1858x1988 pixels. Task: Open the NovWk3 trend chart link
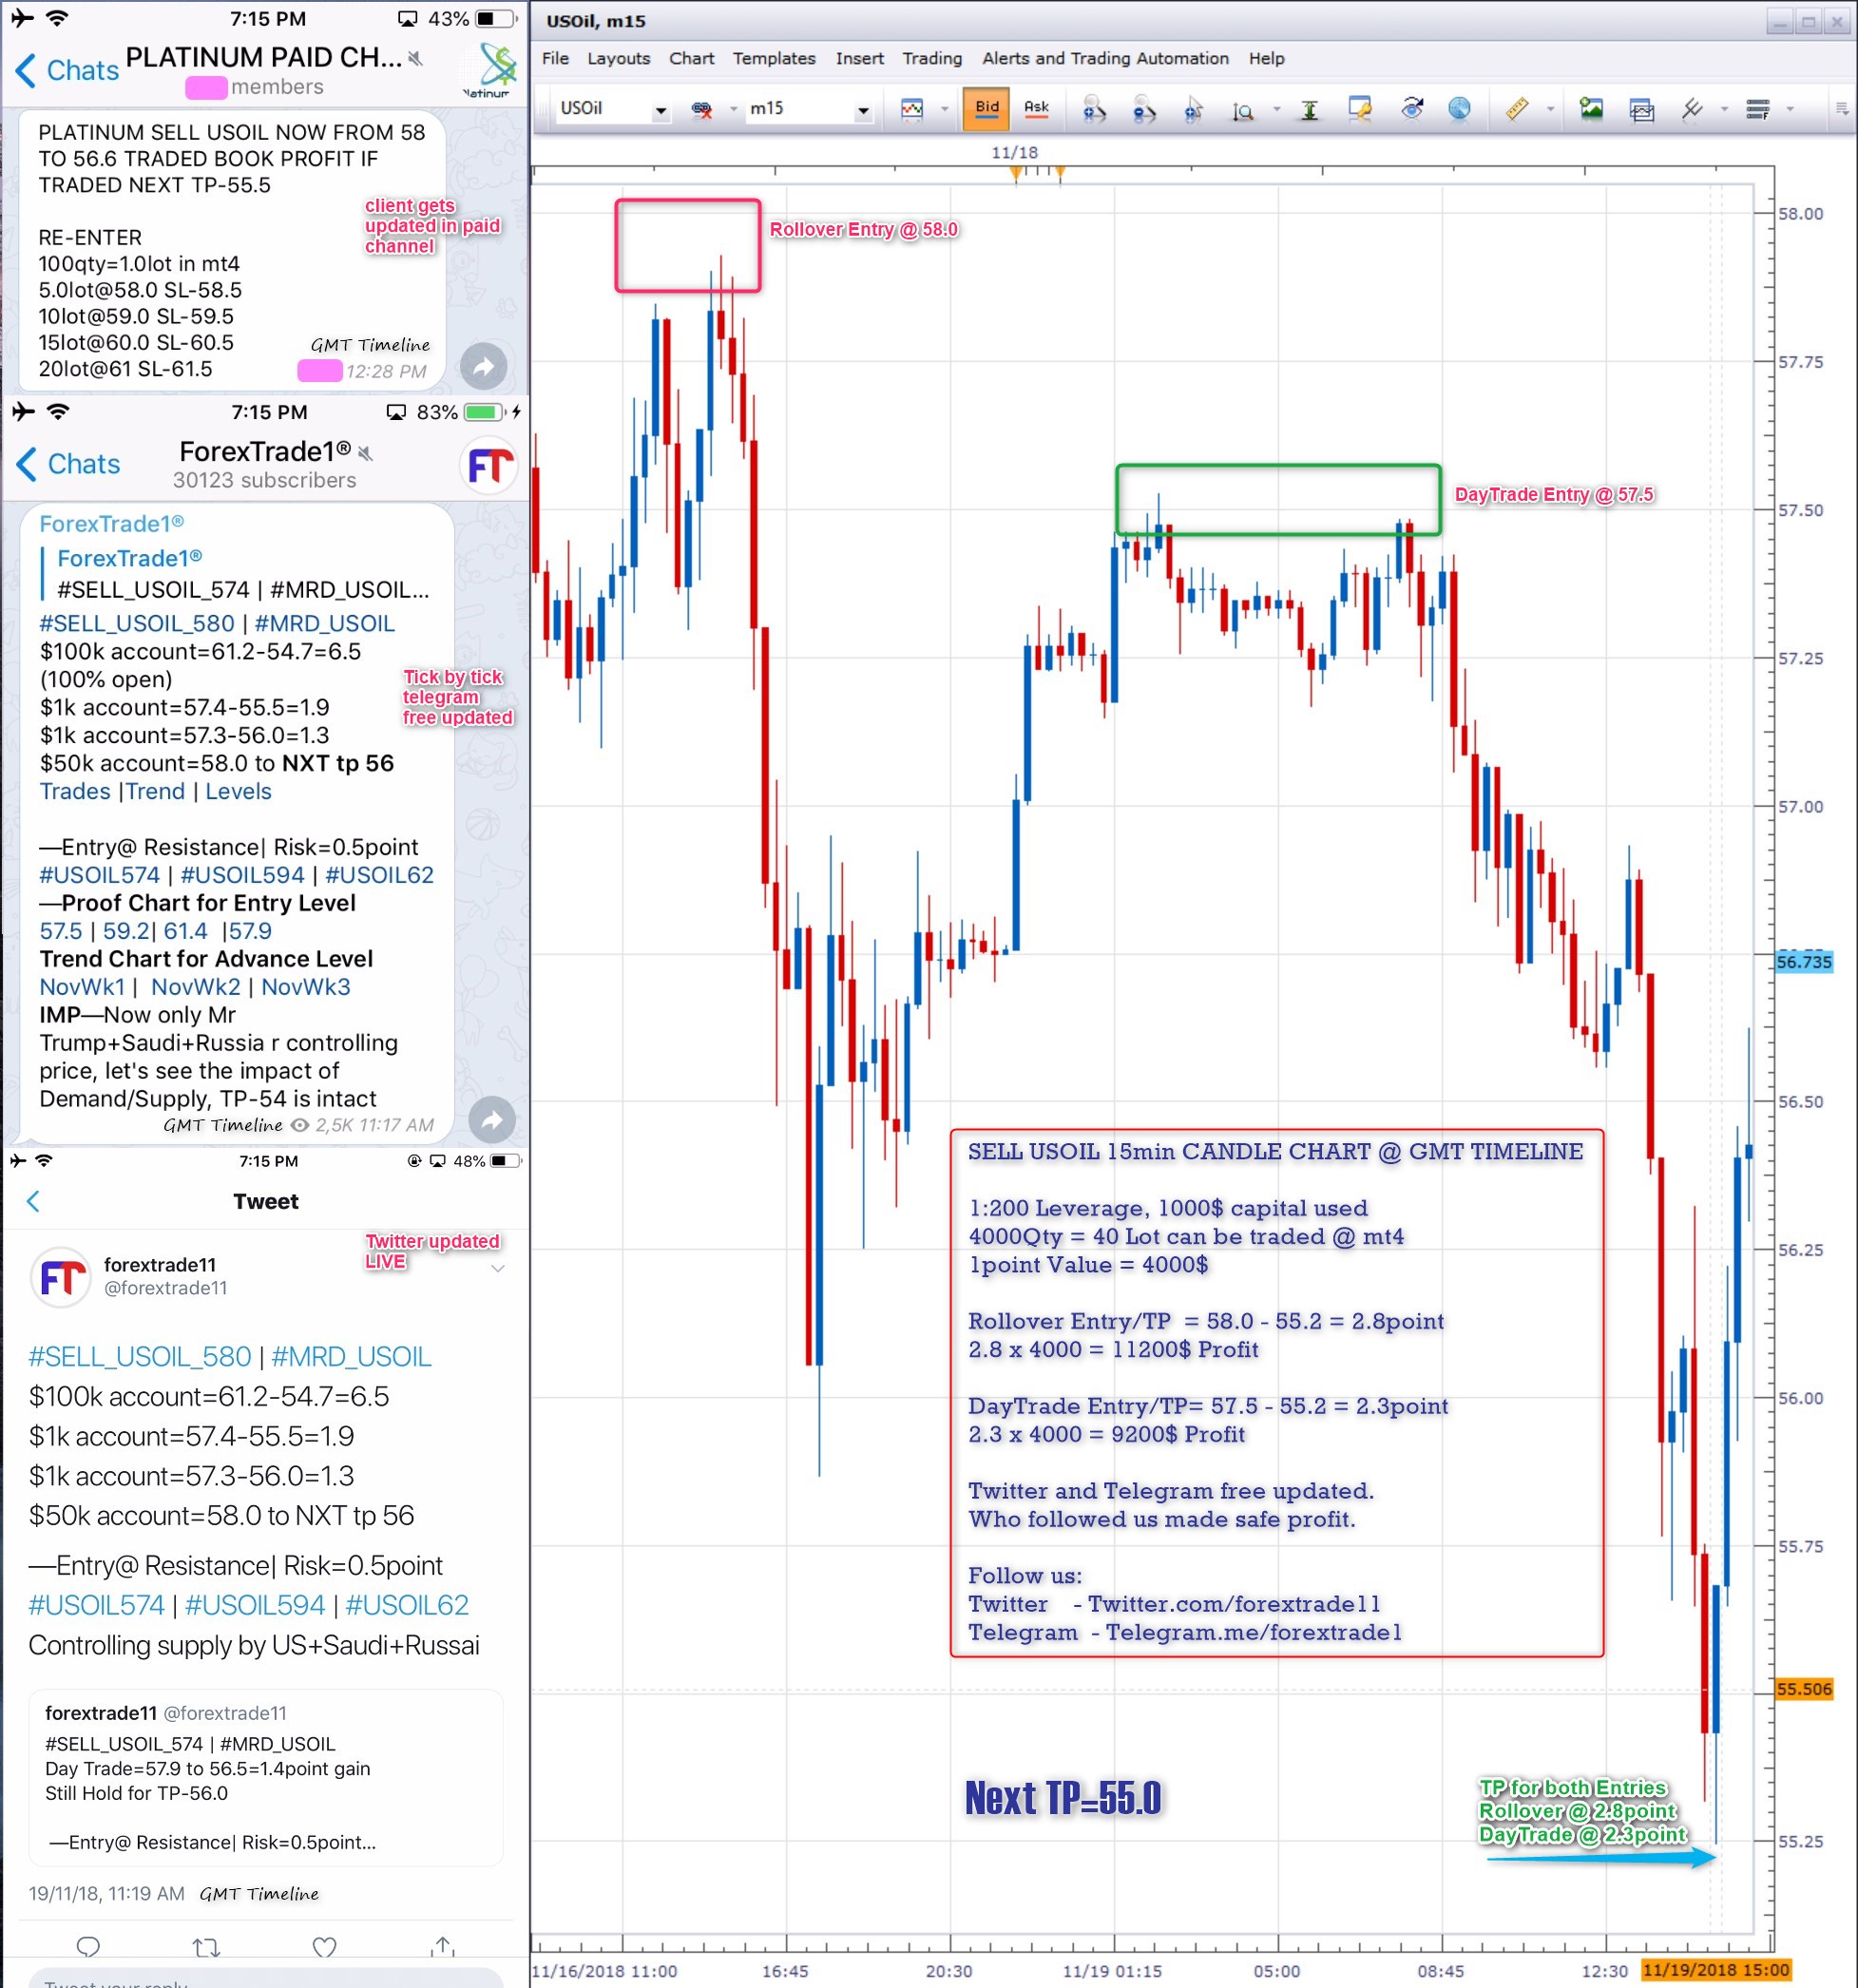coord(306,987)
